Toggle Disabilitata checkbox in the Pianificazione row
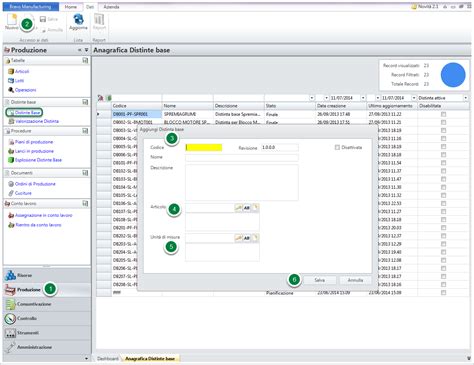The height and width of the screenshot is (365, 474). click(x=443, y=293)
